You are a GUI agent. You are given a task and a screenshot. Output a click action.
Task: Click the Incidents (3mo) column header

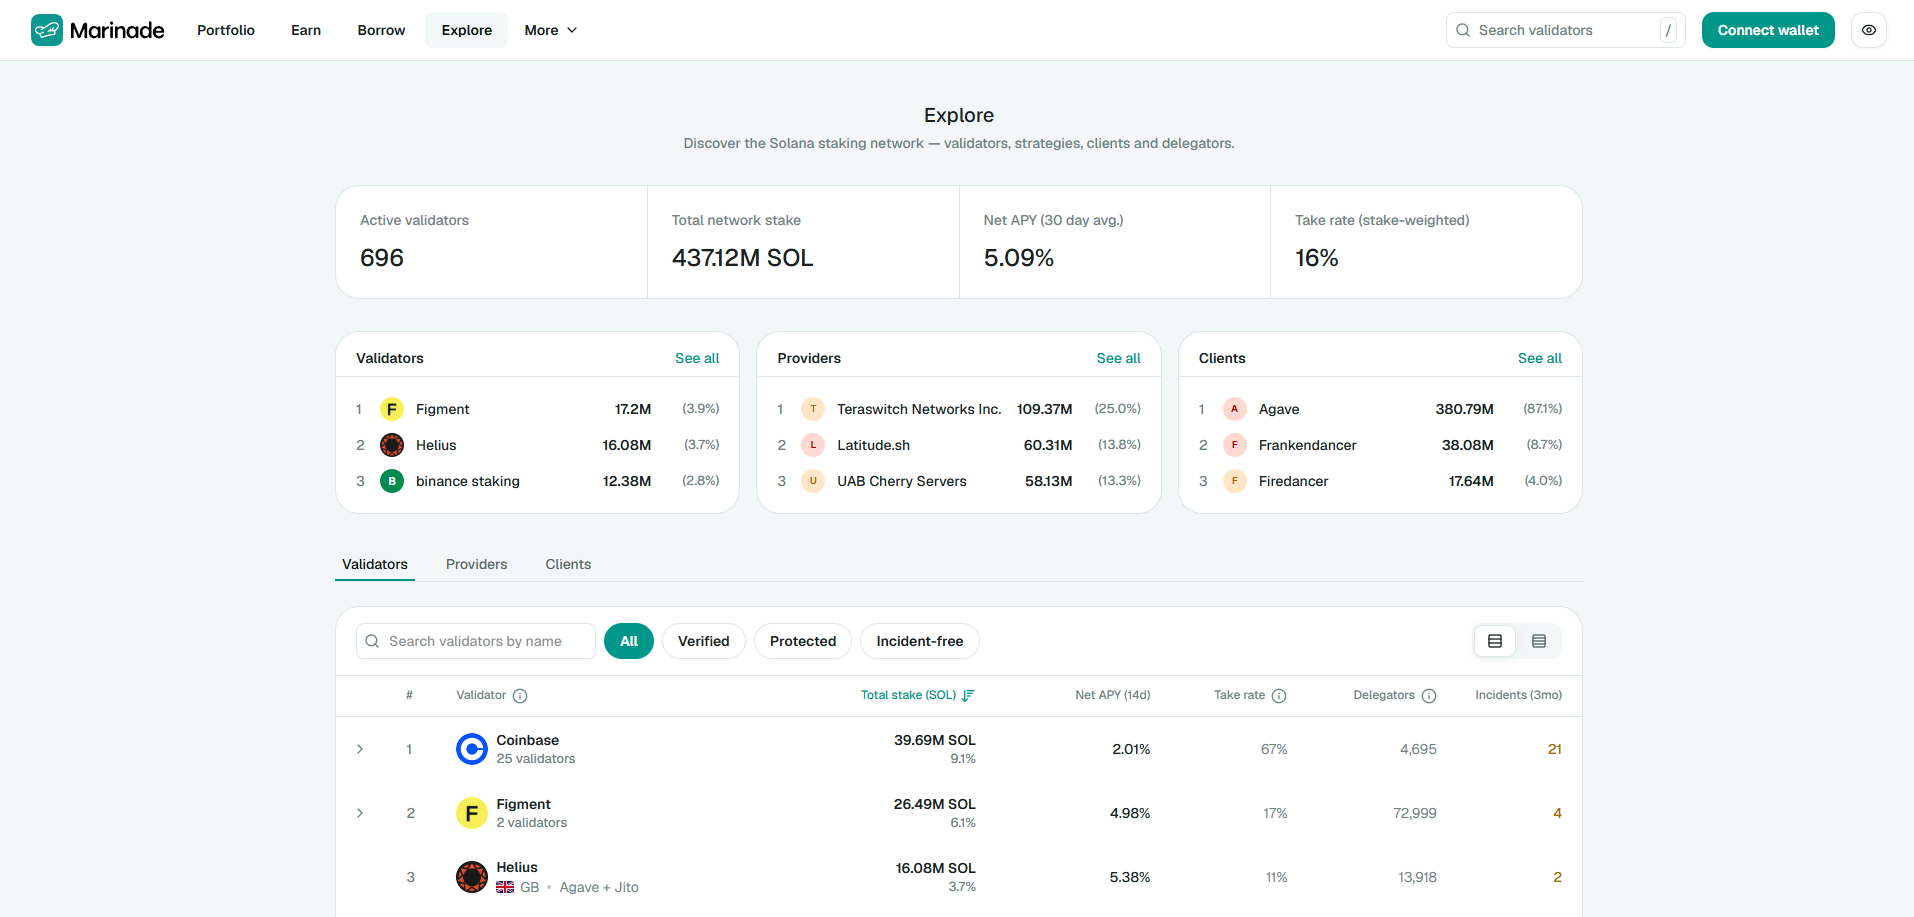click(x=1519, y=695)
